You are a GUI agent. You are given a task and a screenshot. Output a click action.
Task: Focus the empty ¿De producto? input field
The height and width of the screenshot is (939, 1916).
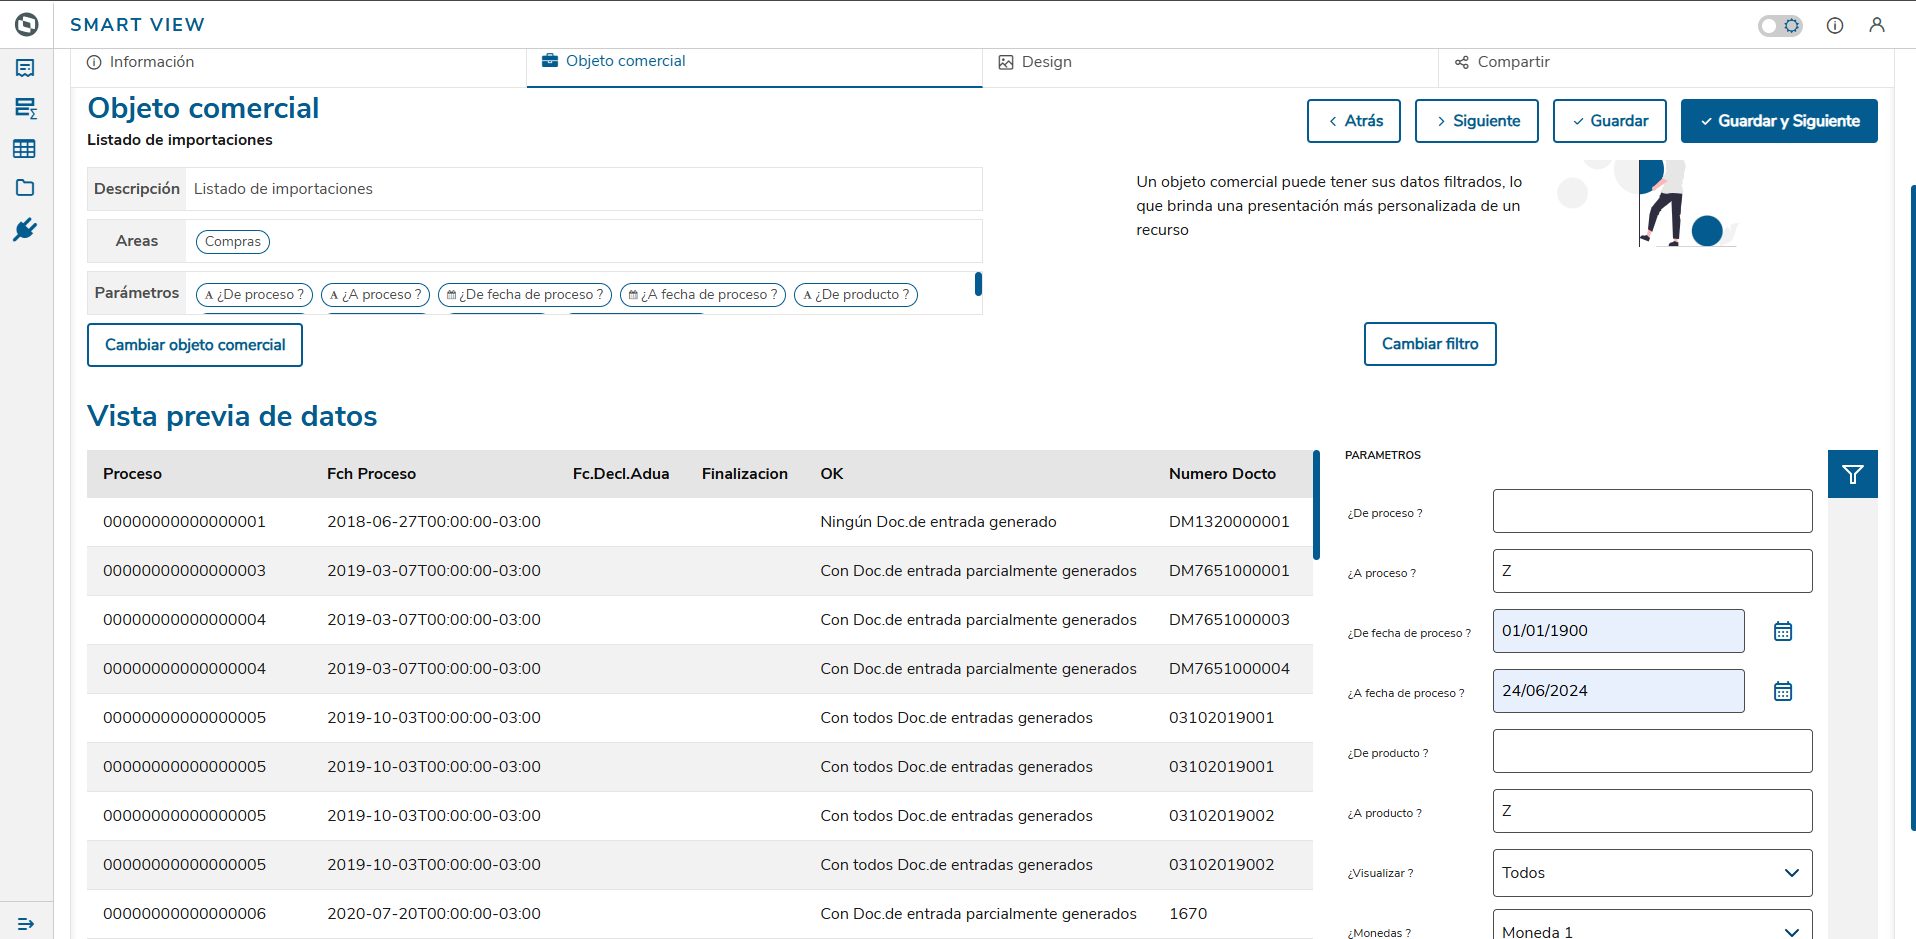point(1653,751)
